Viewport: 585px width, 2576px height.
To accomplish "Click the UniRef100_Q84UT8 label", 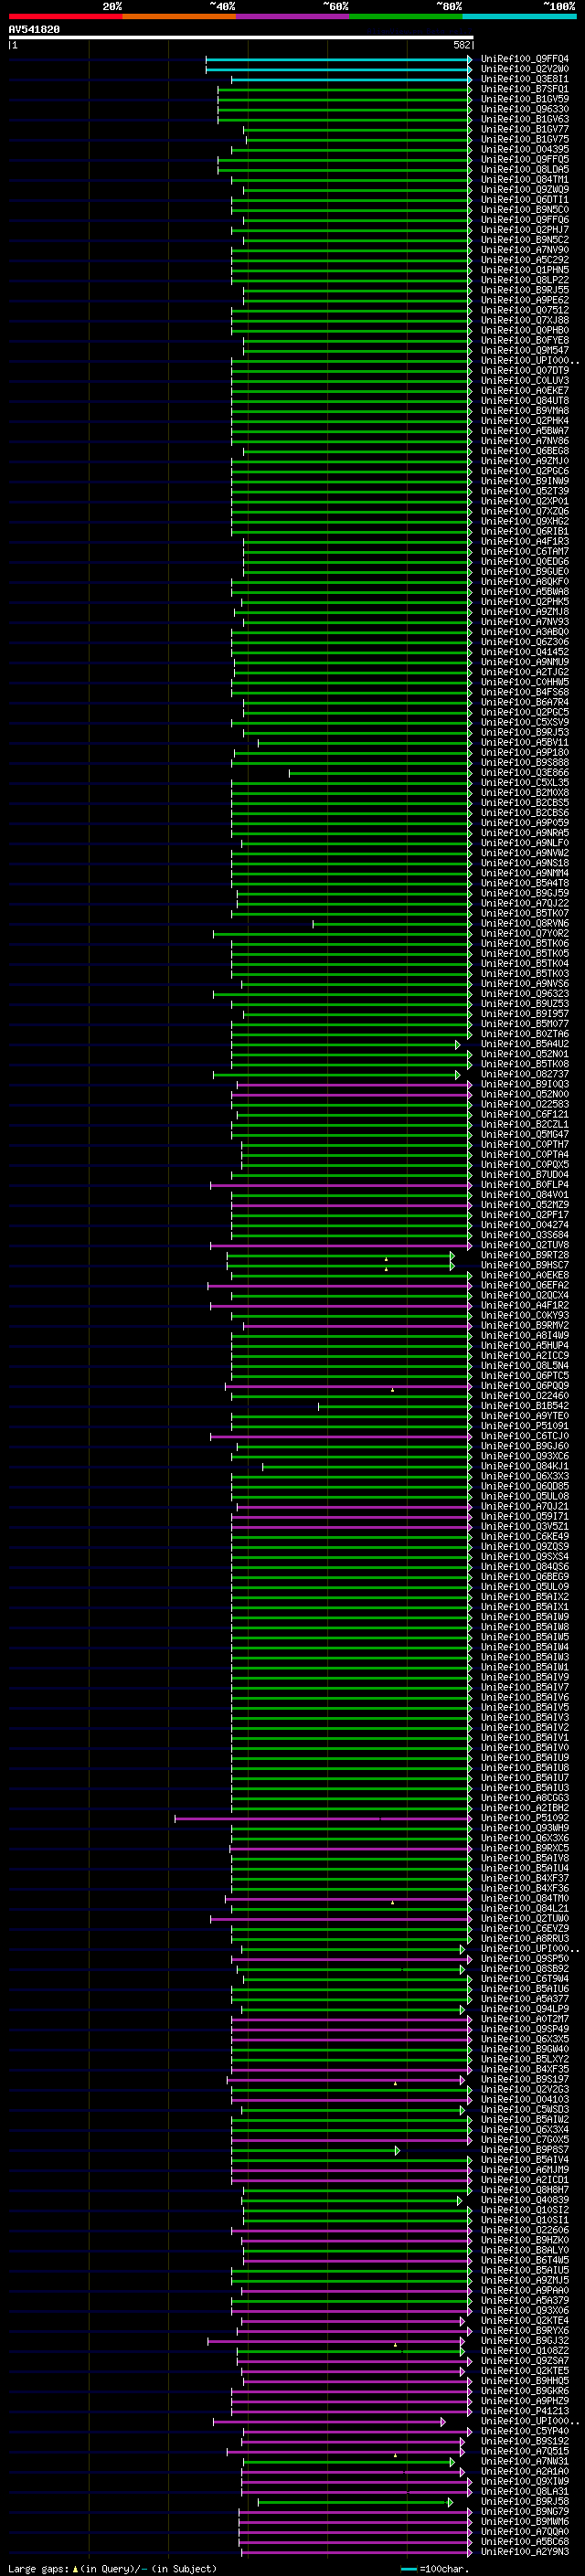I will (x=524, y=401).
